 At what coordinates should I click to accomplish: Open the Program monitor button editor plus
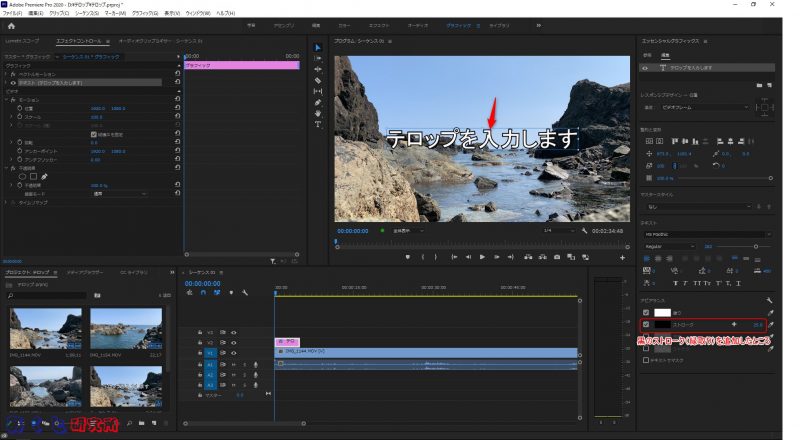coord(622,258)
